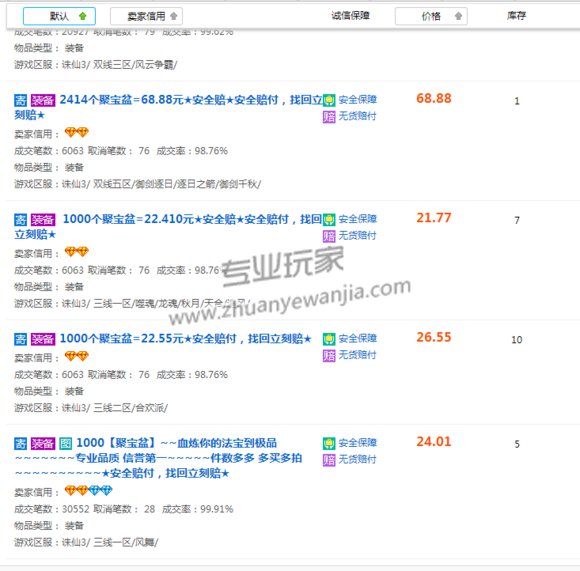This screenshot has width=580, height=571.
Task: Click the 价格 sort arrow icon
Action: [458, 16]
